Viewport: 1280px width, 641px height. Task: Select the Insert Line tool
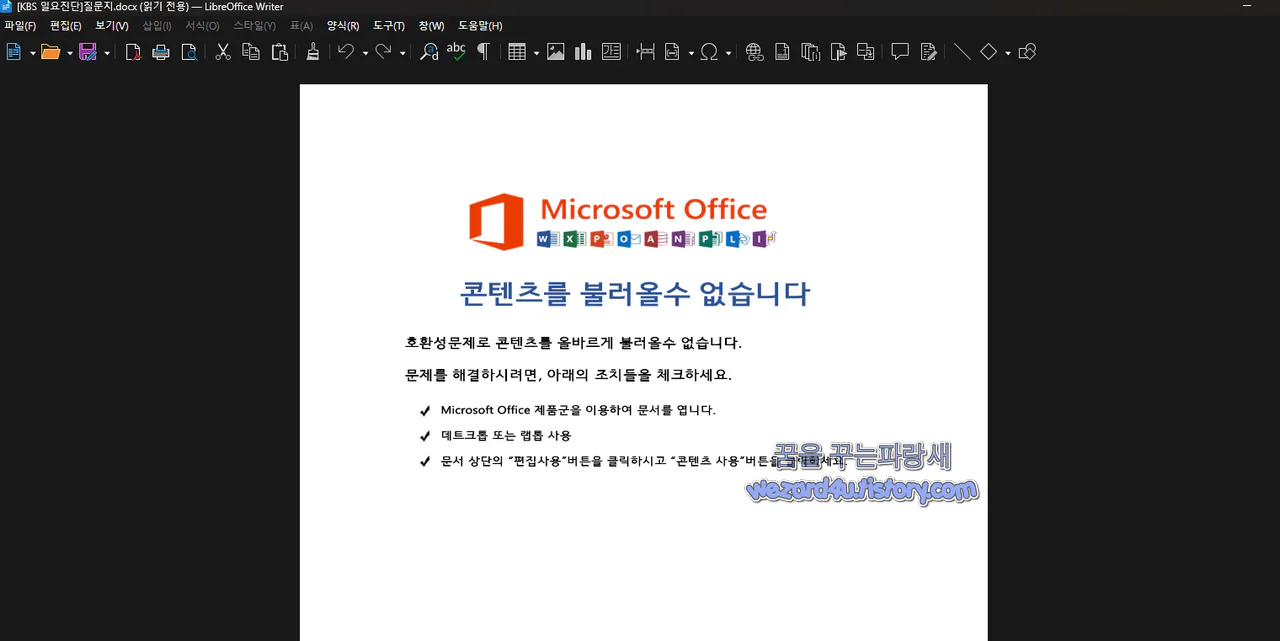962,52
